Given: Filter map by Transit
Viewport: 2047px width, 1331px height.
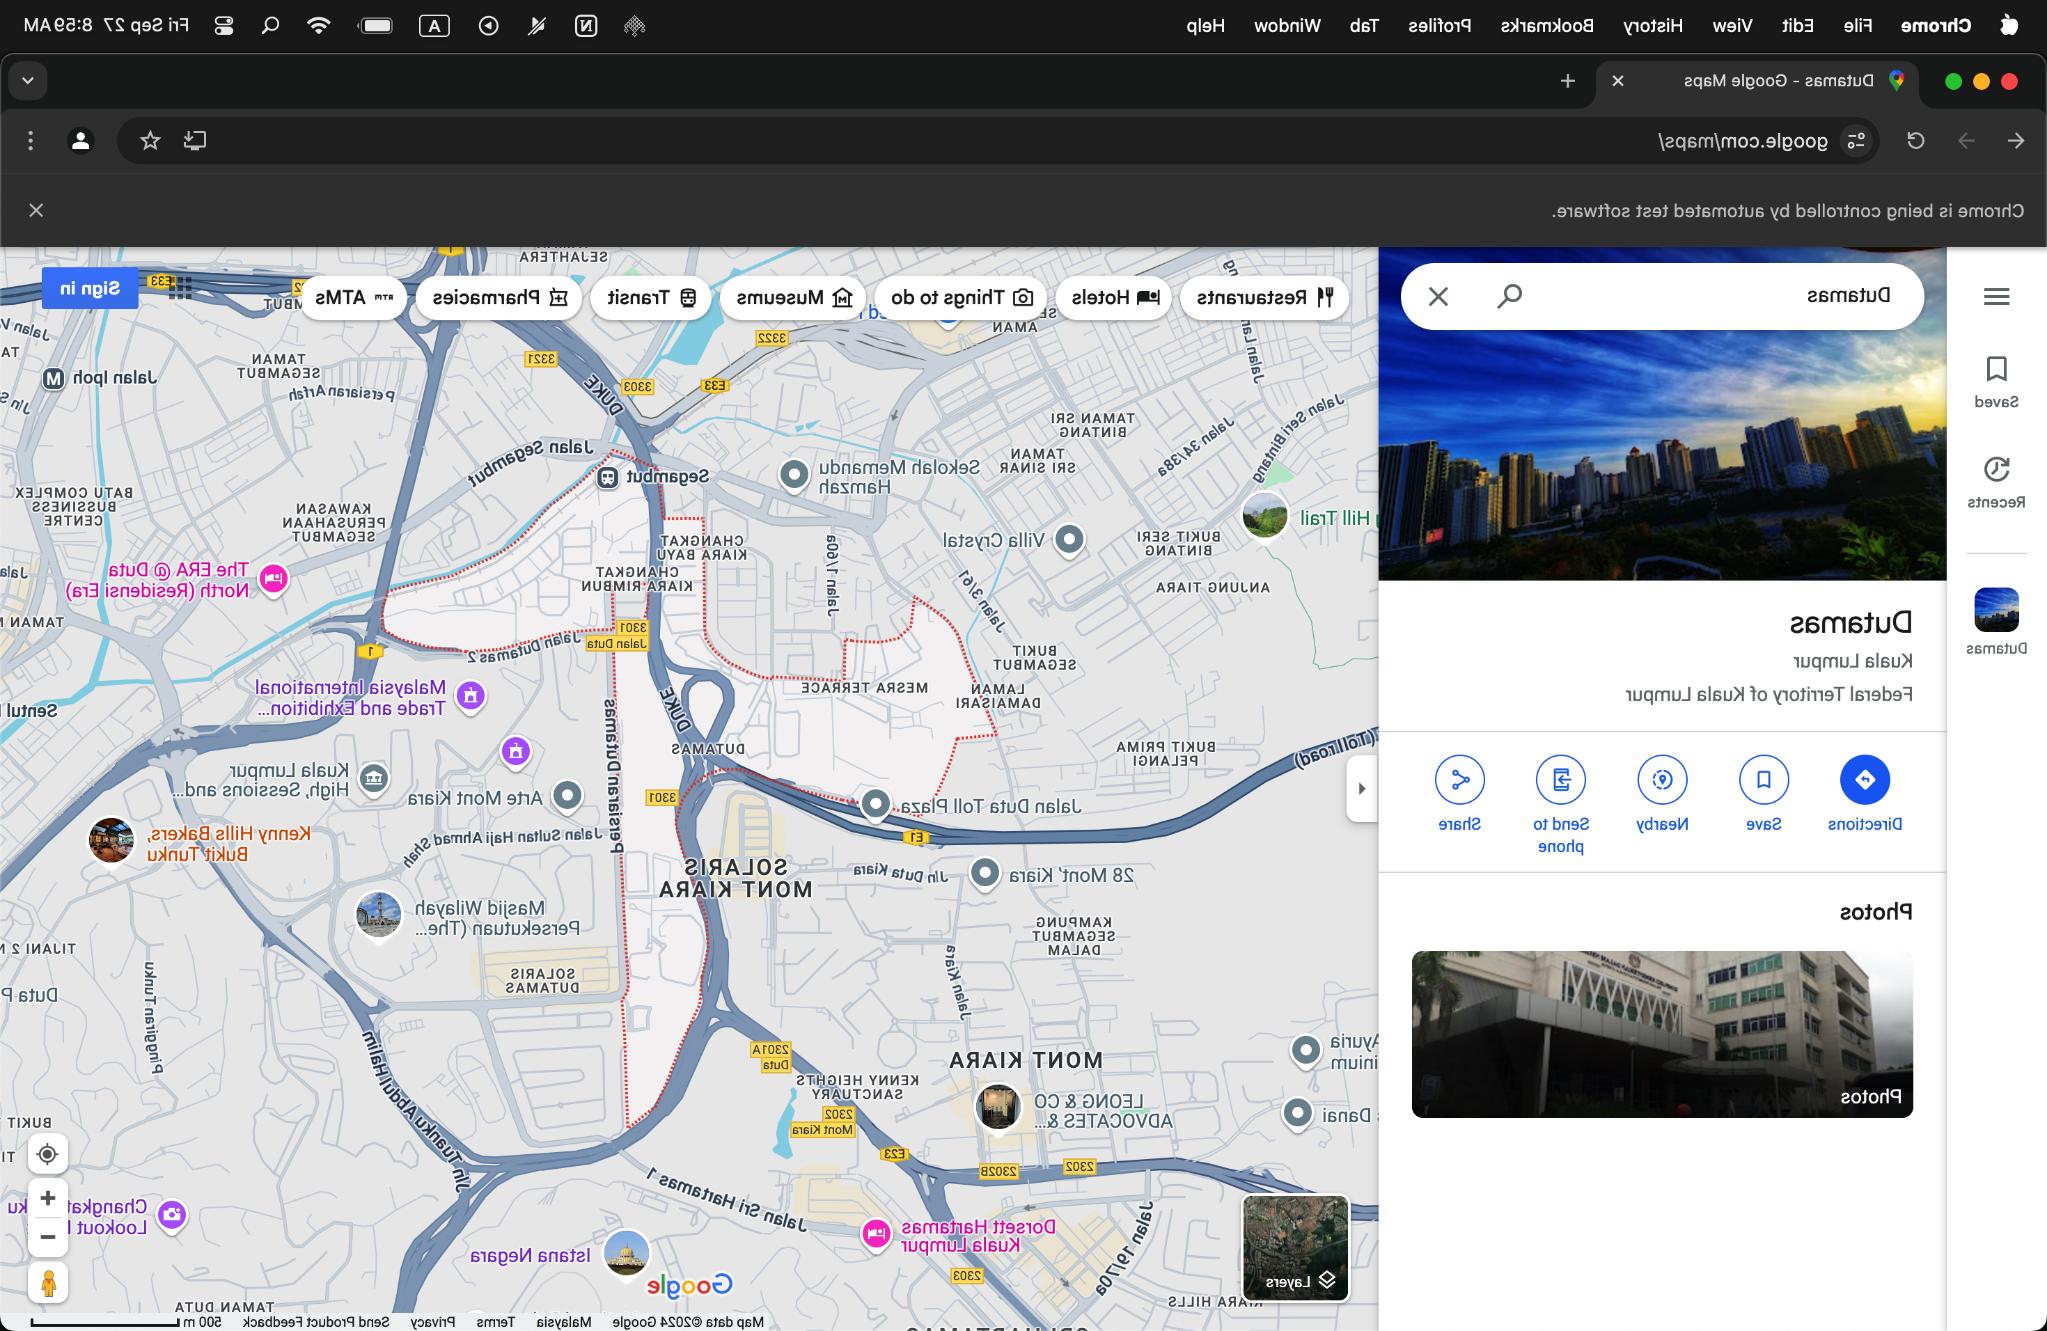Looking at the screenshot, I should point(651,297).
